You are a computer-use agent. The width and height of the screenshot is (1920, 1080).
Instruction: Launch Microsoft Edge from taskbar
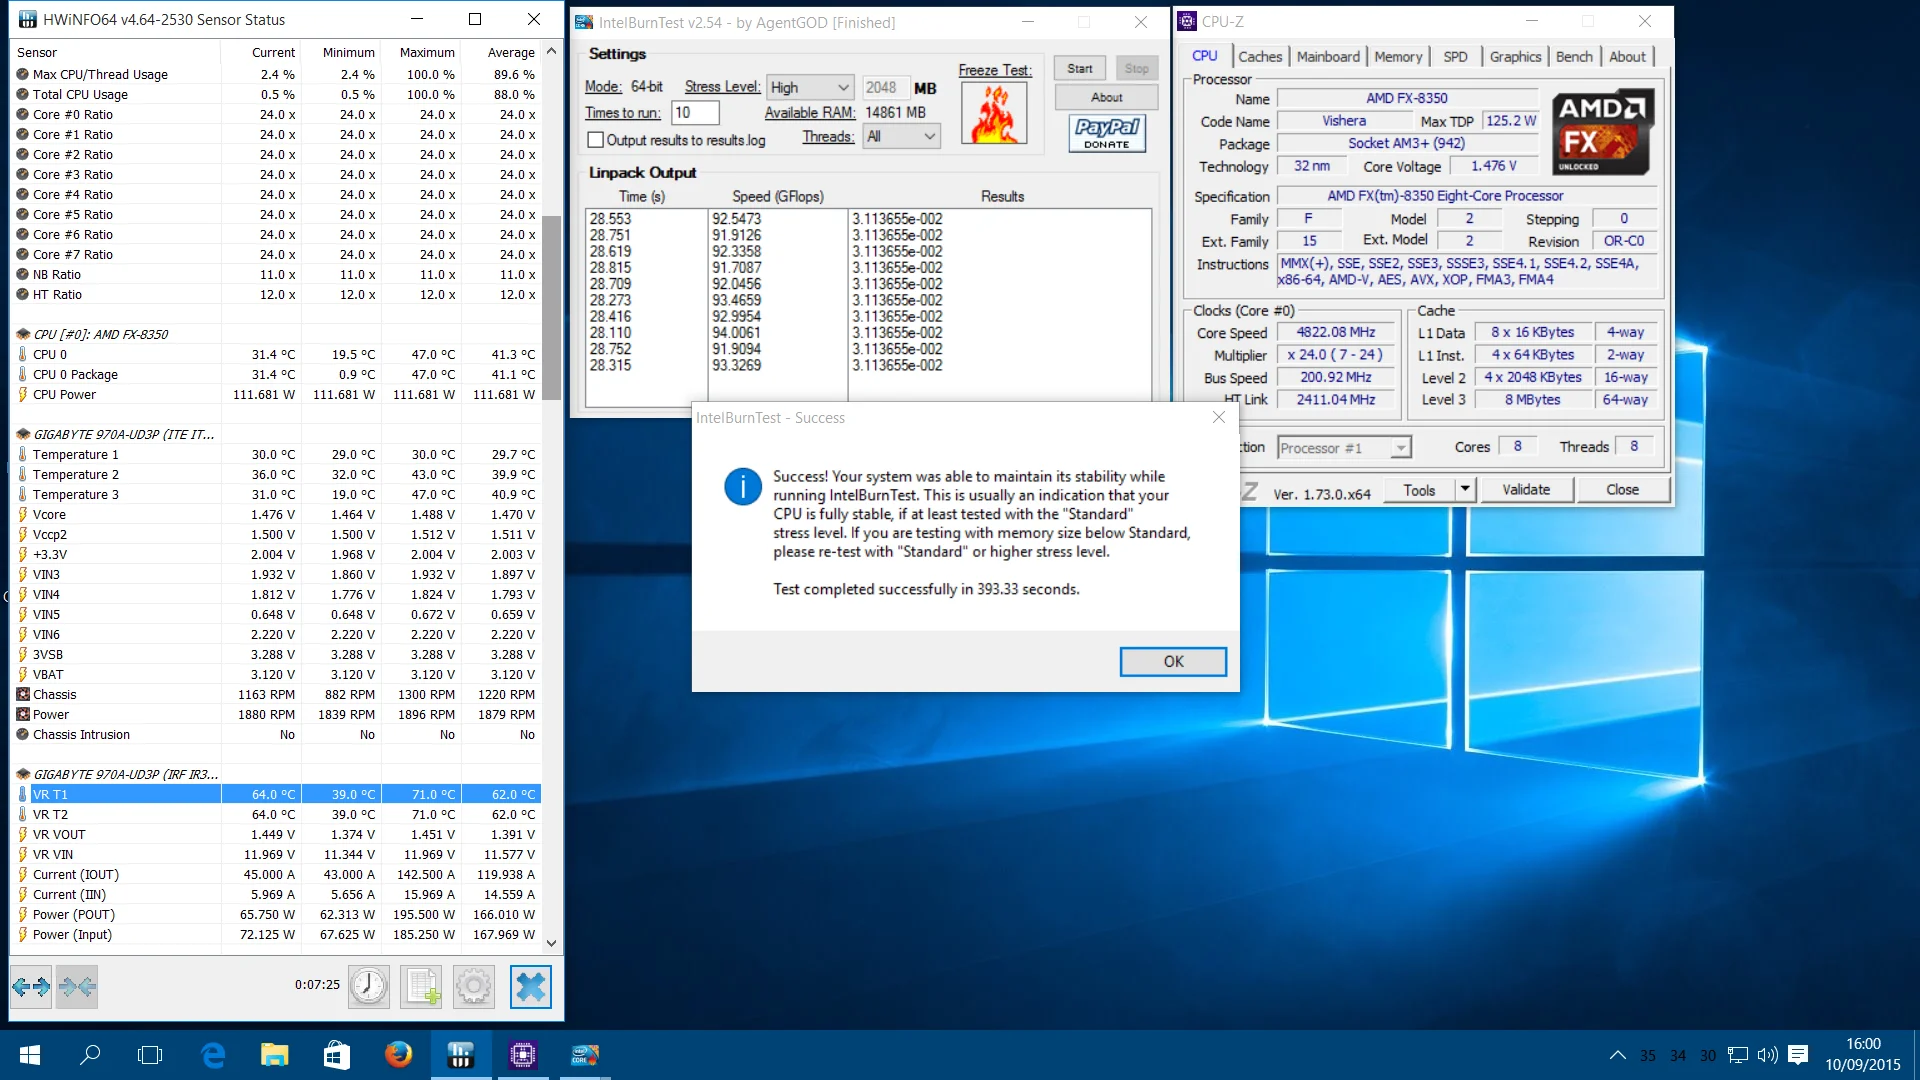tap(213, 1055)
